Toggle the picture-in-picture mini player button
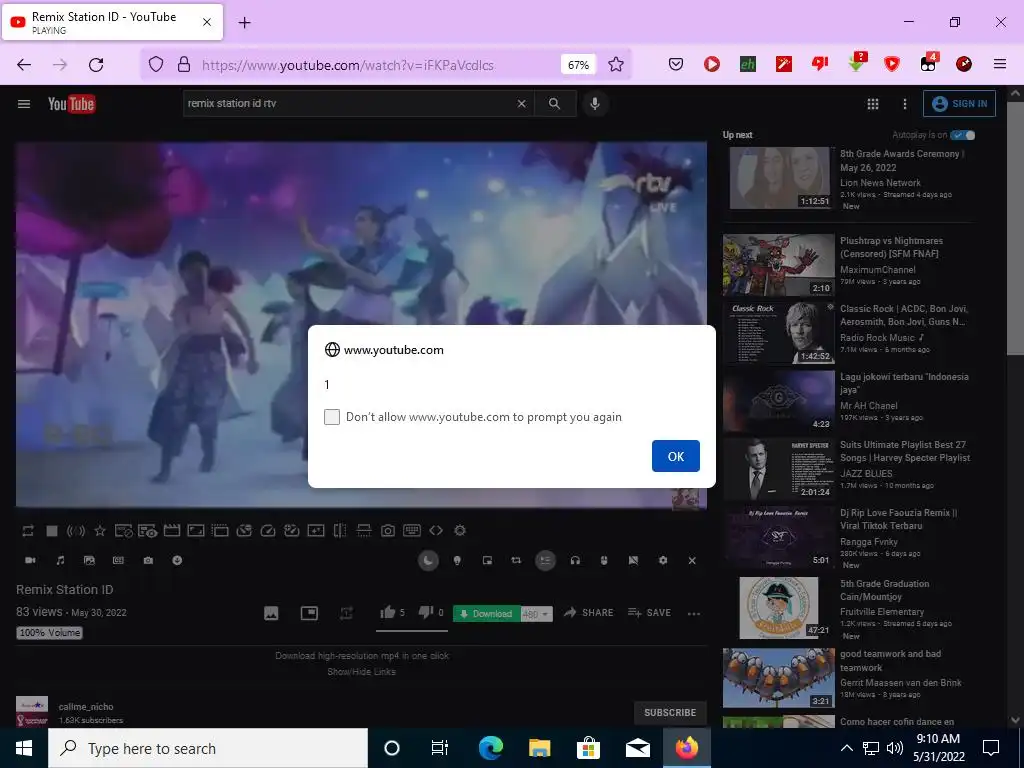 pos(487,560)
